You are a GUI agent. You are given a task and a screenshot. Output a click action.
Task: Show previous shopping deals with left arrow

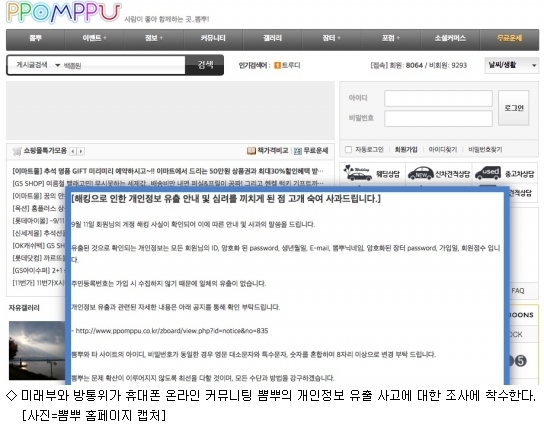[x=73, y=152]
